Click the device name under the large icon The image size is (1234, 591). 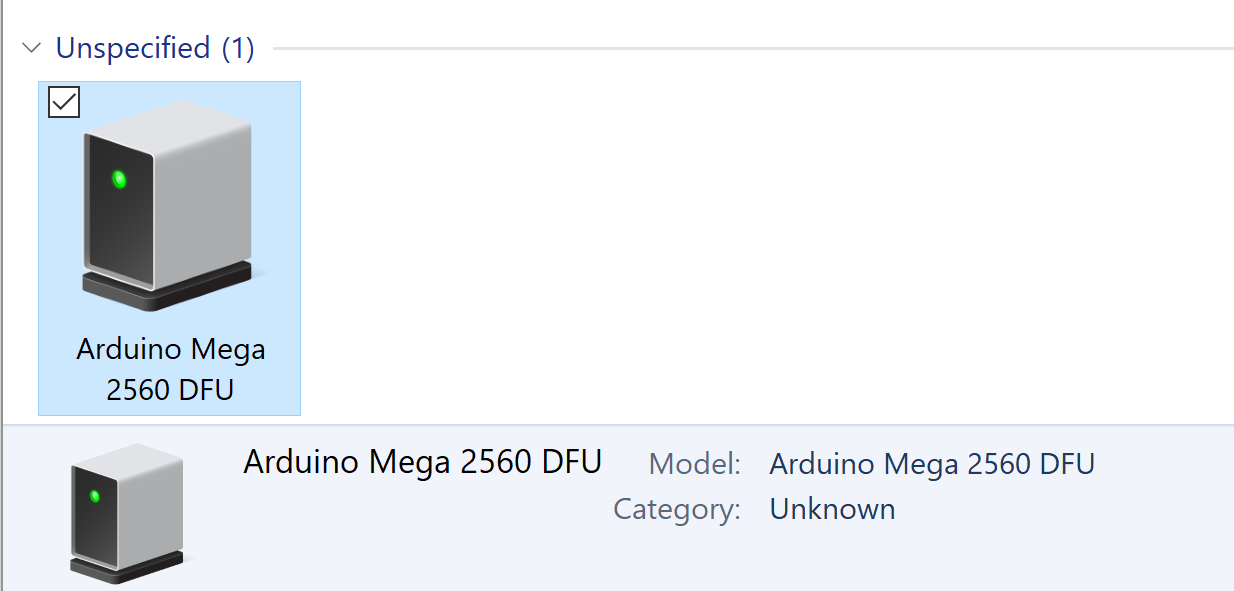point(170,369)
